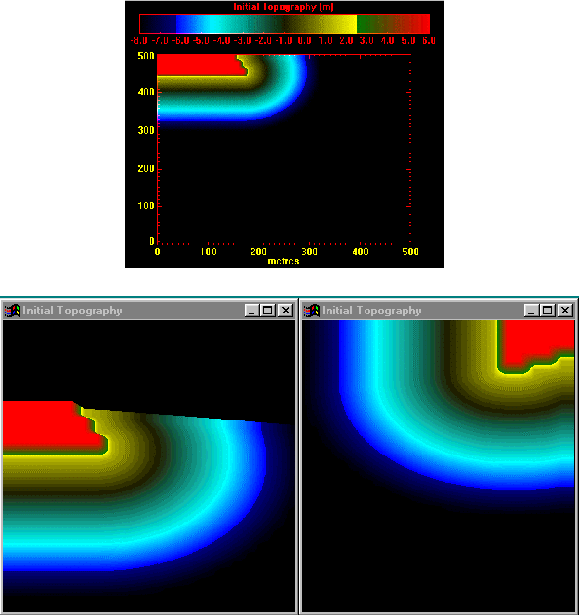Screen dimensions: 579x615
Task: Minimize the right Initial Topography window
Action: [x=530, y=311]
